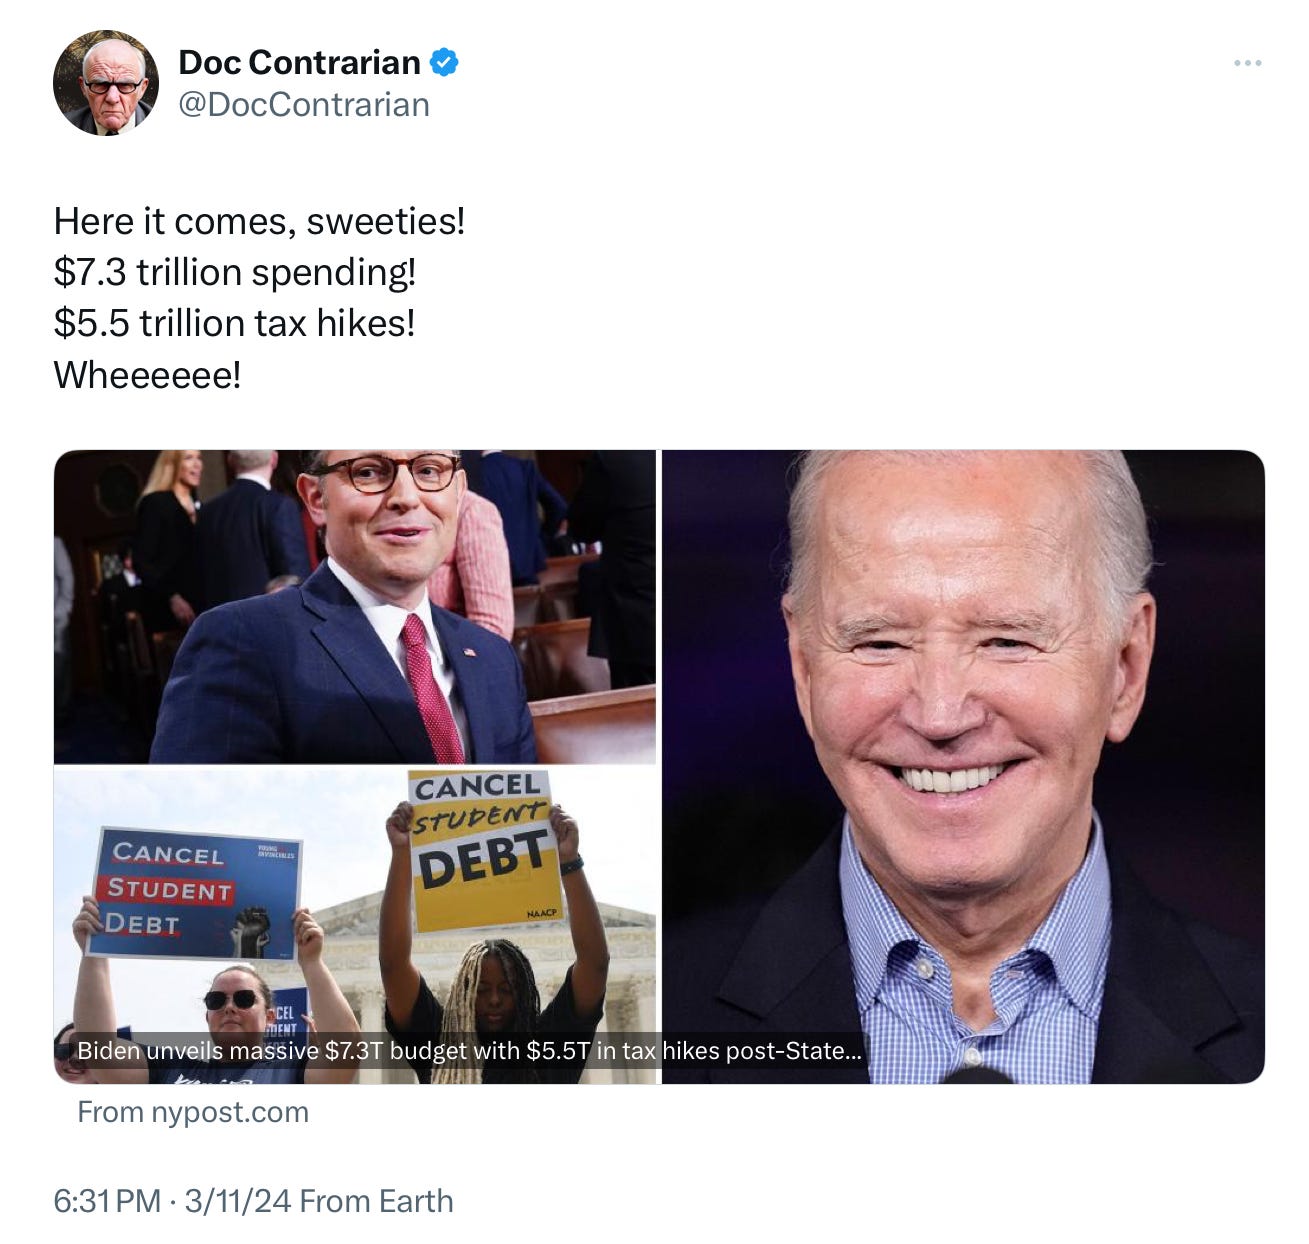View the Cancel Student Debt protest photo

355,926
